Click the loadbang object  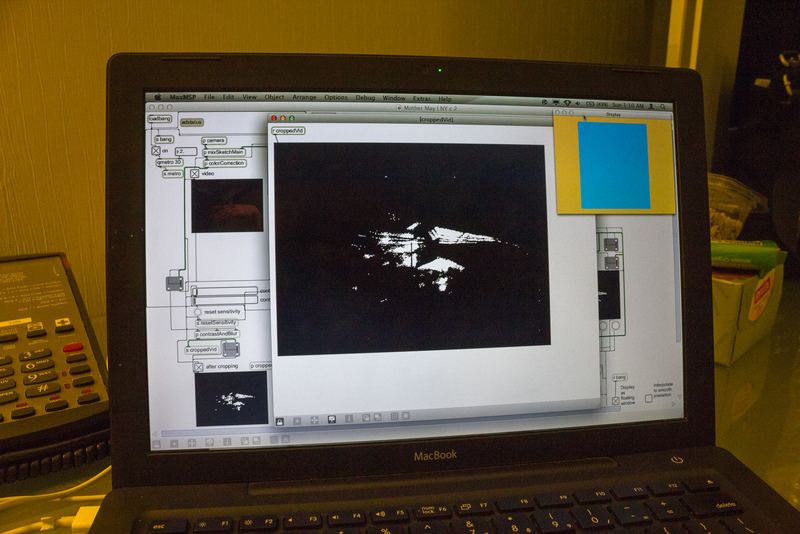(160, 119)
